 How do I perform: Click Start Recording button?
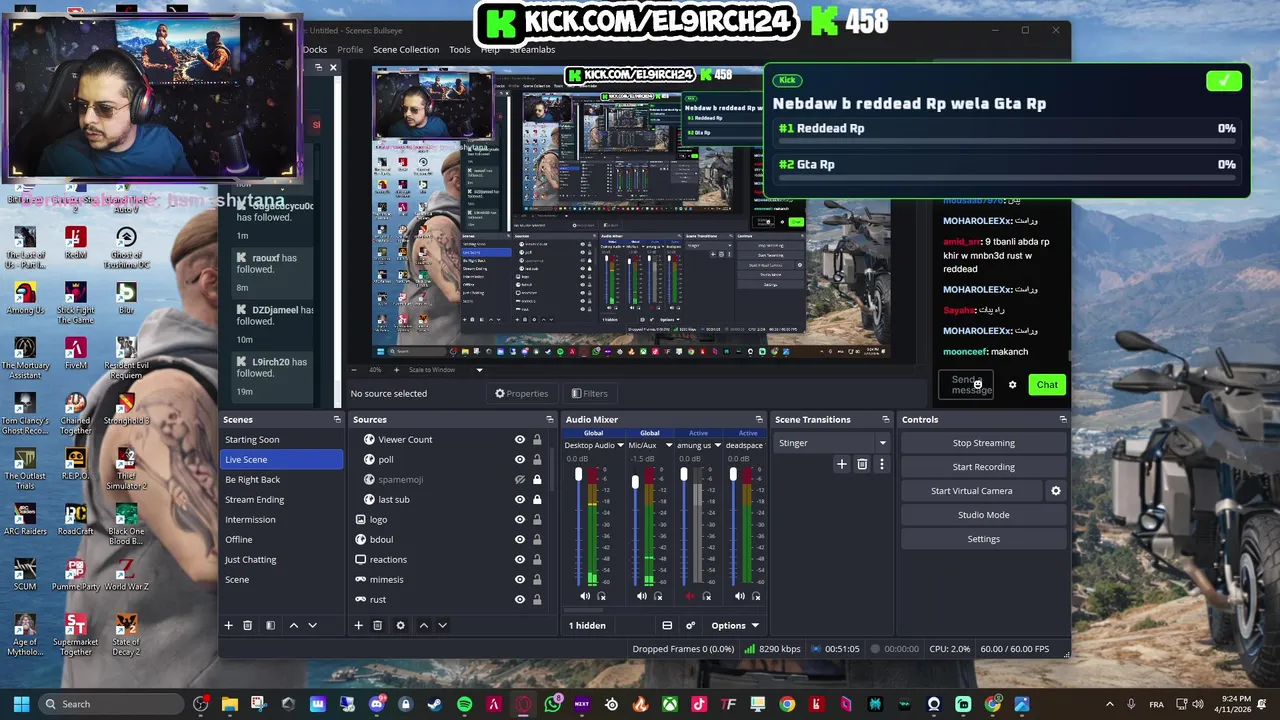984,467
